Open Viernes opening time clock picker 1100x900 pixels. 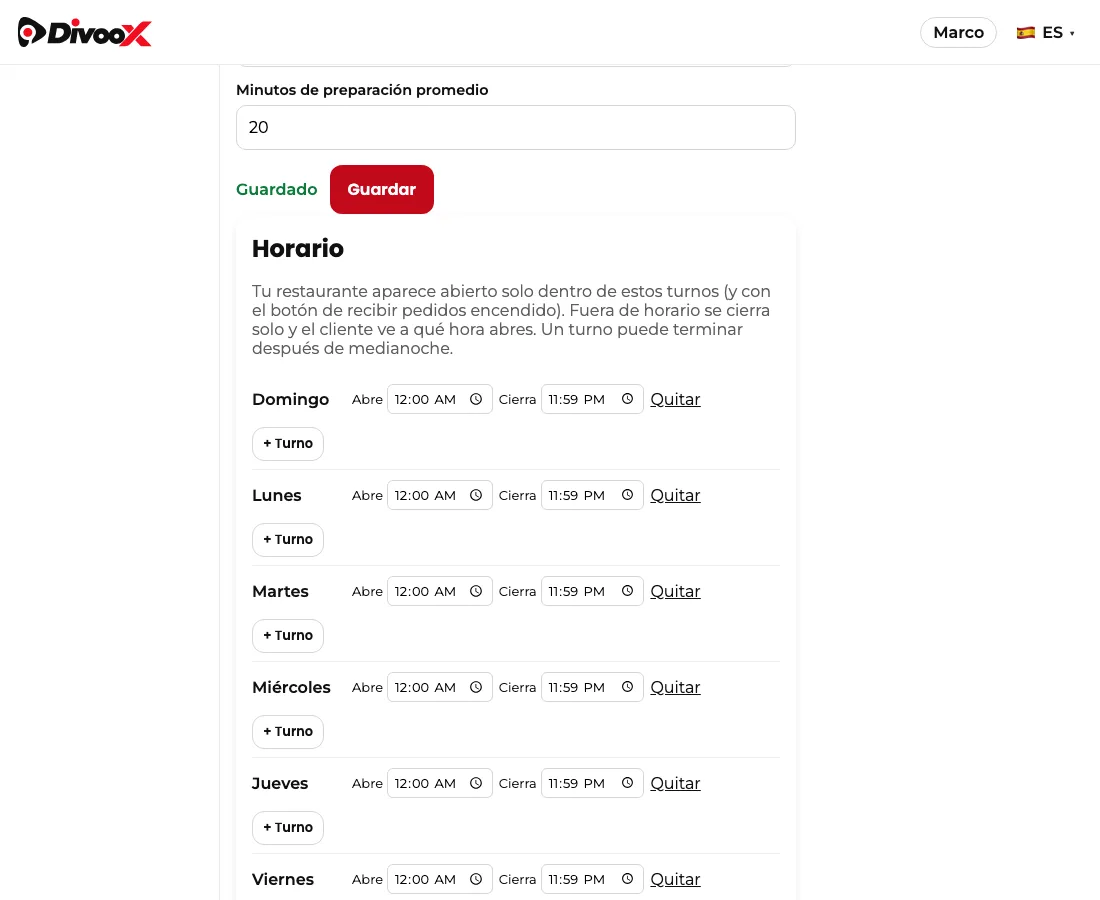[476, 880]
